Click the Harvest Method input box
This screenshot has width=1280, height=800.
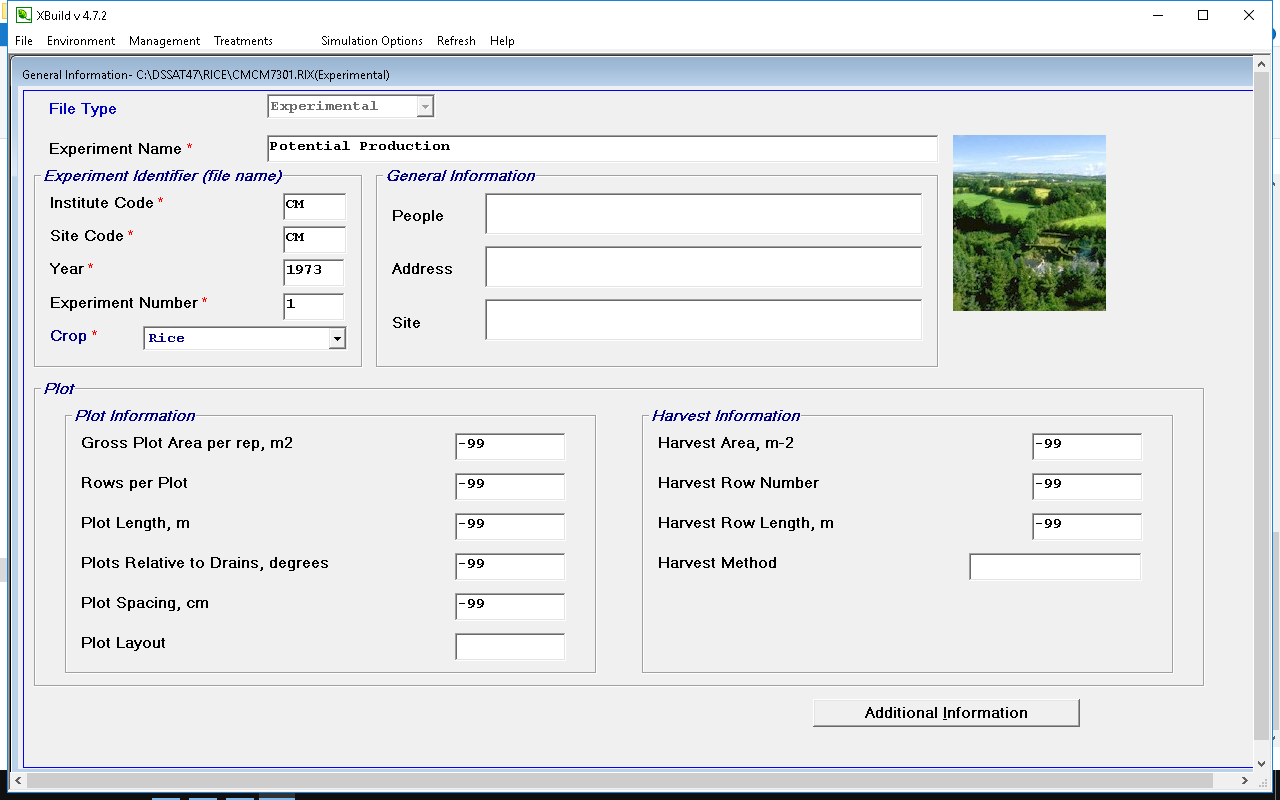coord(1054,567)
